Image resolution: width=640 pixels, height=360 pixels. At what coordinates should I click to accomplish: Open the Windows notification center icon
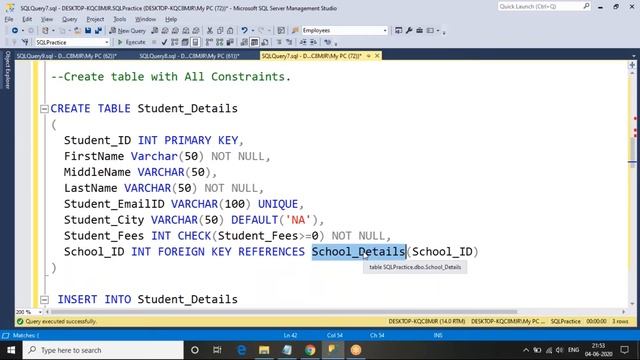624,350
